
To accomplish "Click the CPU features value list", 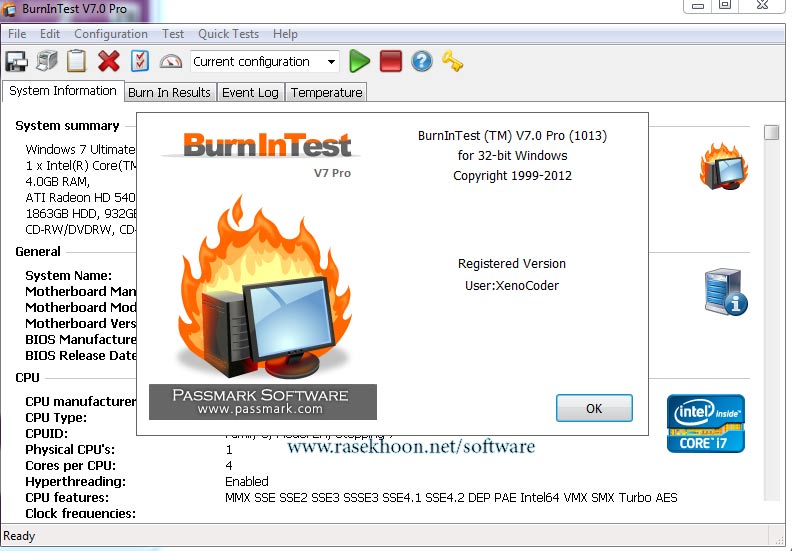I will tap(451, 497).
